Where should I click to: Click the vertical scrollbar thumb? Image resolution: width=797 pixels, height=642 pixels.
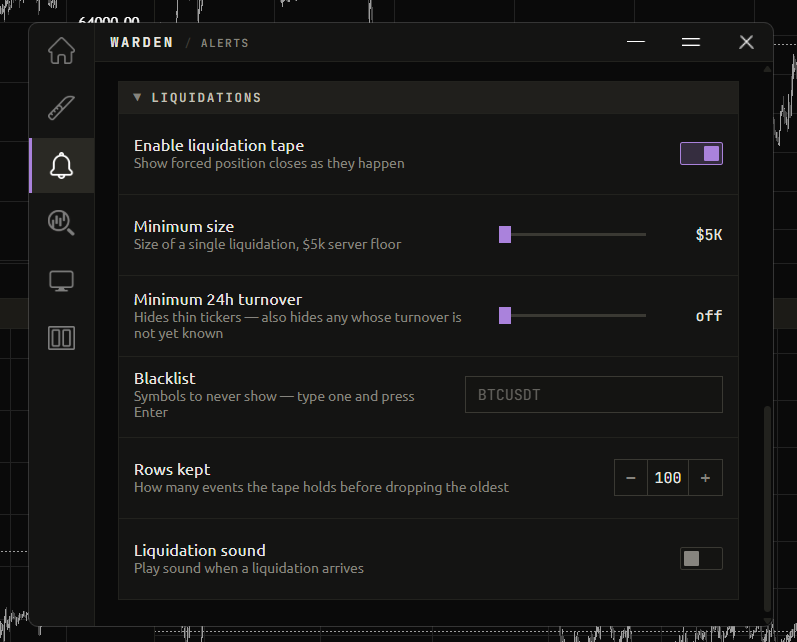coord(768,508)
